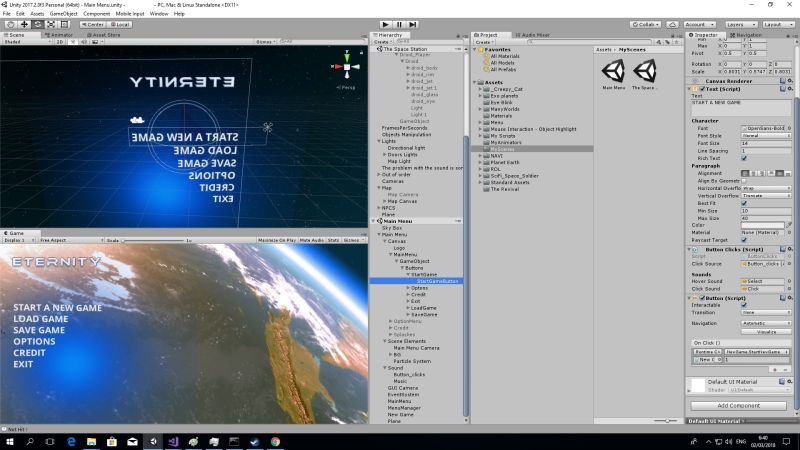Open Text Script component gear menu
This screenshot has height=450, width=800.
(x=790, y=89)
